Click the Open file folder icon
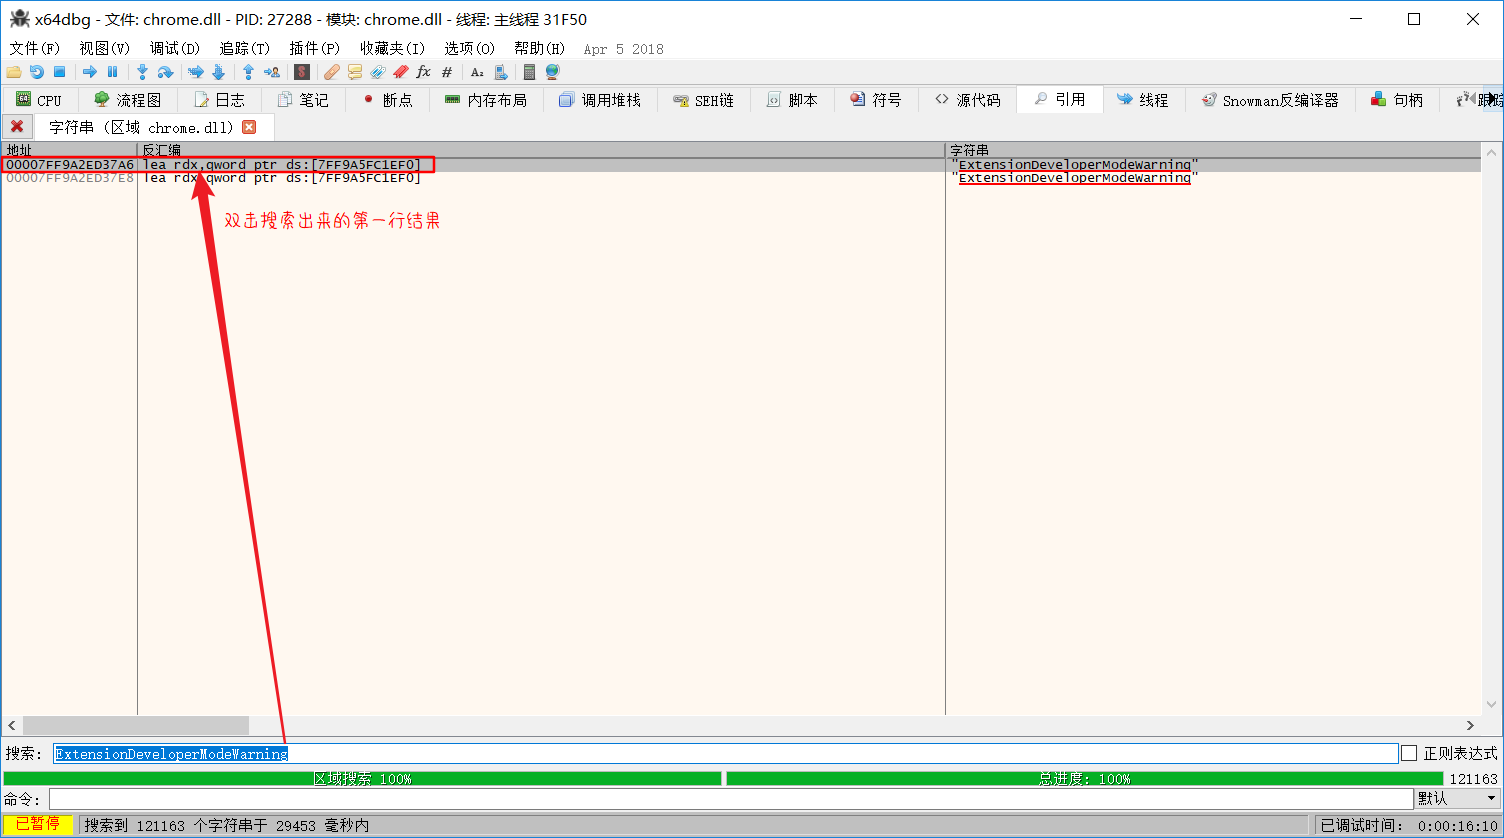Screen dimensions: 1504x838 [14, 72]
